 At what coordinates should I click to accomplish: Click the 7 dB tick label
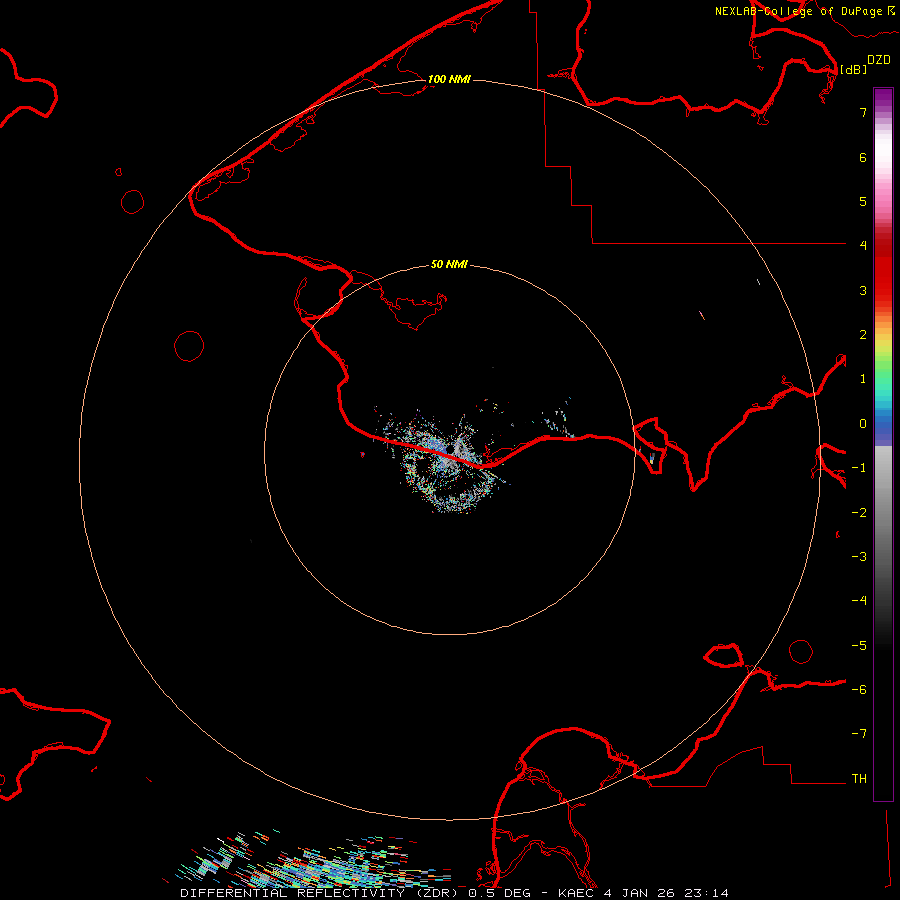pyautogui.click(x=863, y=112)
